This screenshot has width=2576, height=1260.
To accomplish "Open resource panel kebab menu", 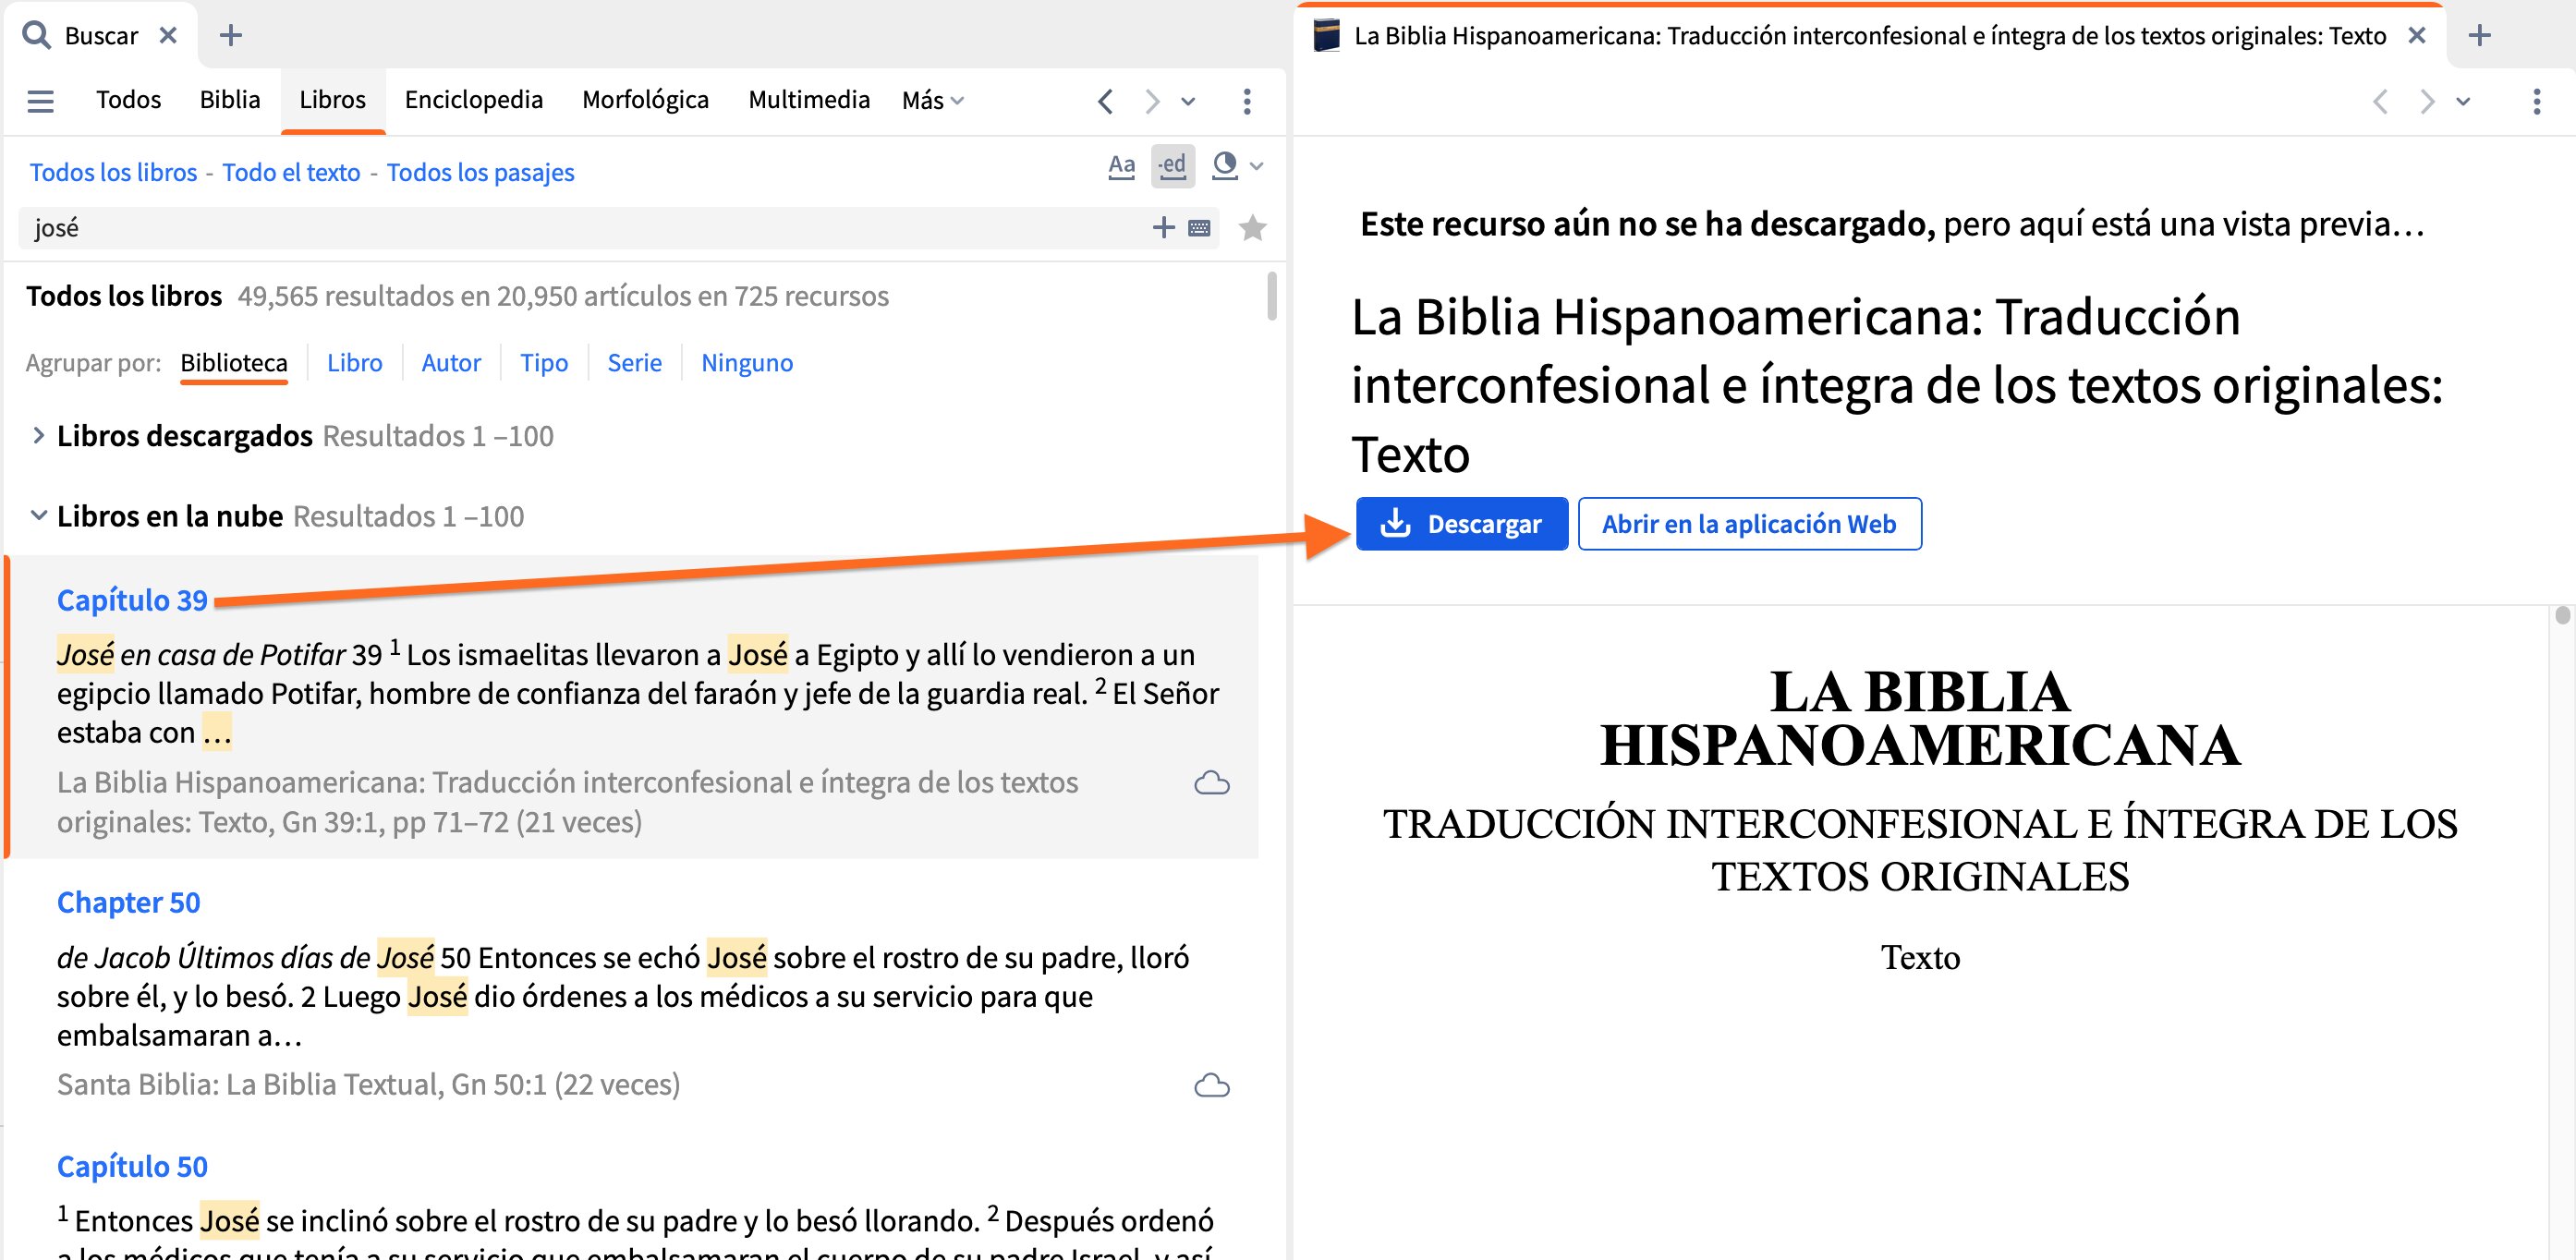I will [x=2536, y=101].
